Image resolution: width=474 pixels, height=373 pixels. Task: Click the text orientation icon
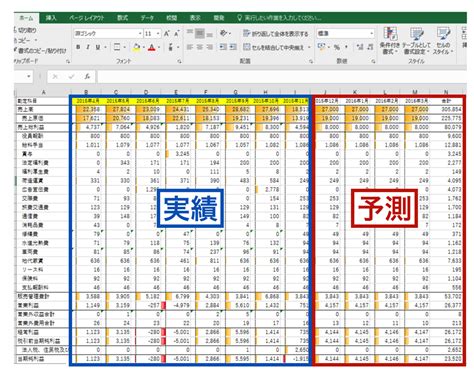(x=224, y=33)
